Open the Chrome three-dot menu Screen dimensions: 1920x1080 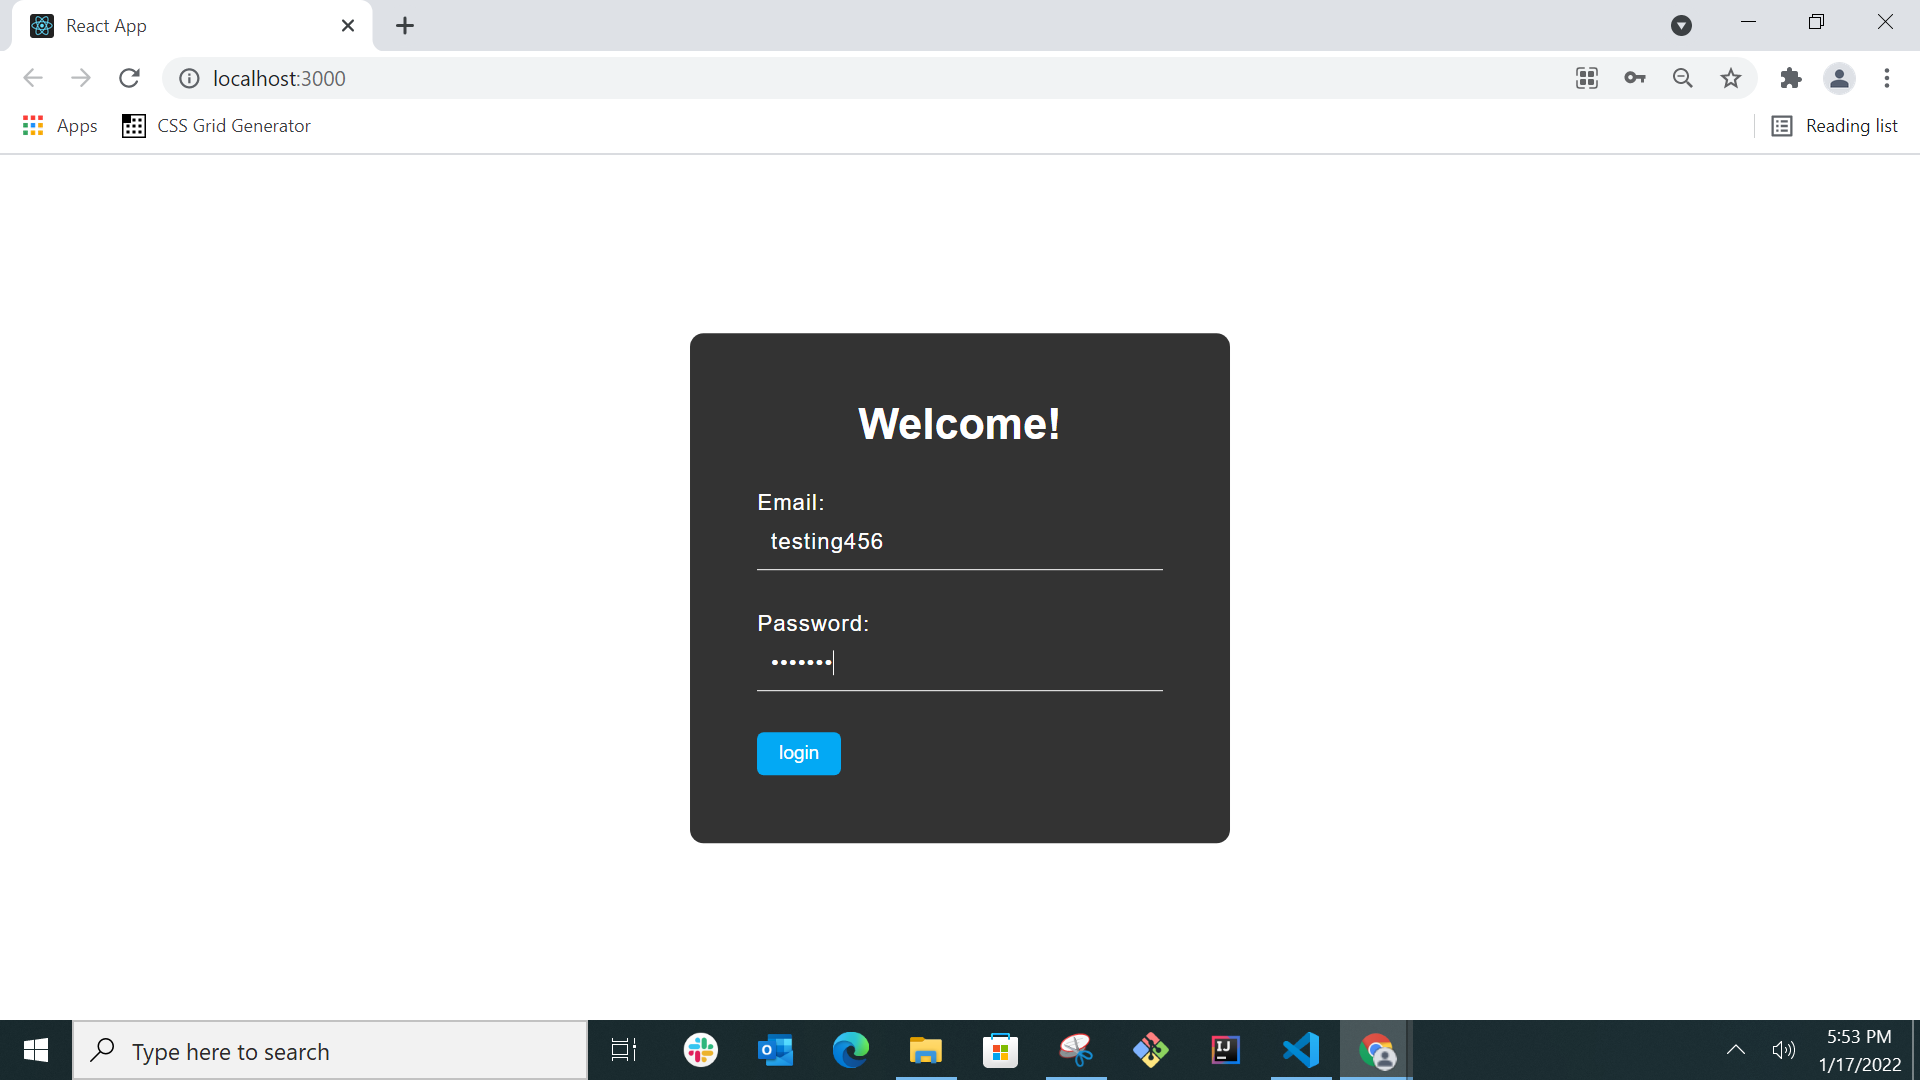coord(1887,78)
